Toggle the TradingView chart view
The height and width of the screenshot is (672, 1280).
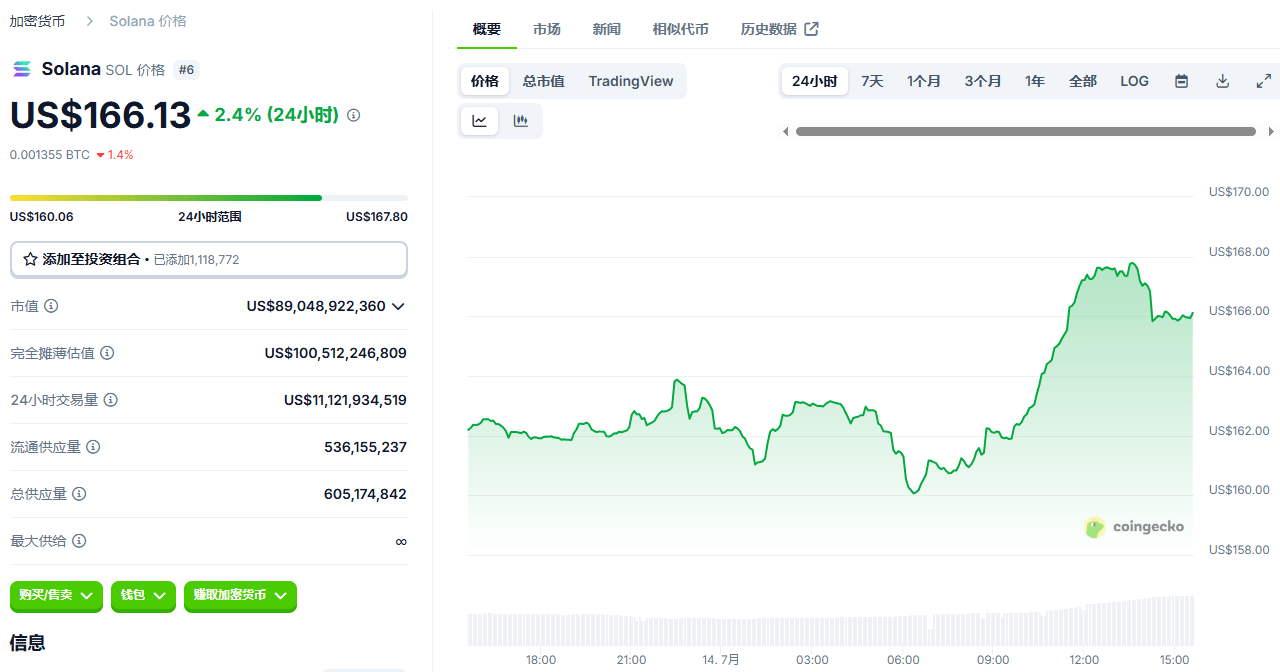[631, 81]
